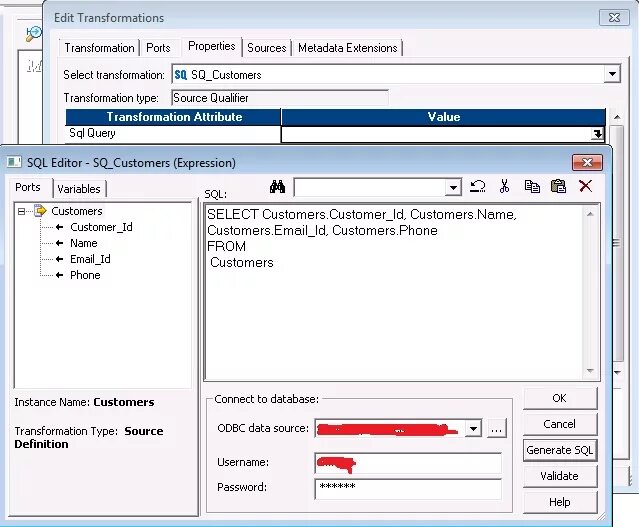Screen dimensions: 639x527
Task: Click the Paste clipboard icon
Action: (x=558, y=186)
